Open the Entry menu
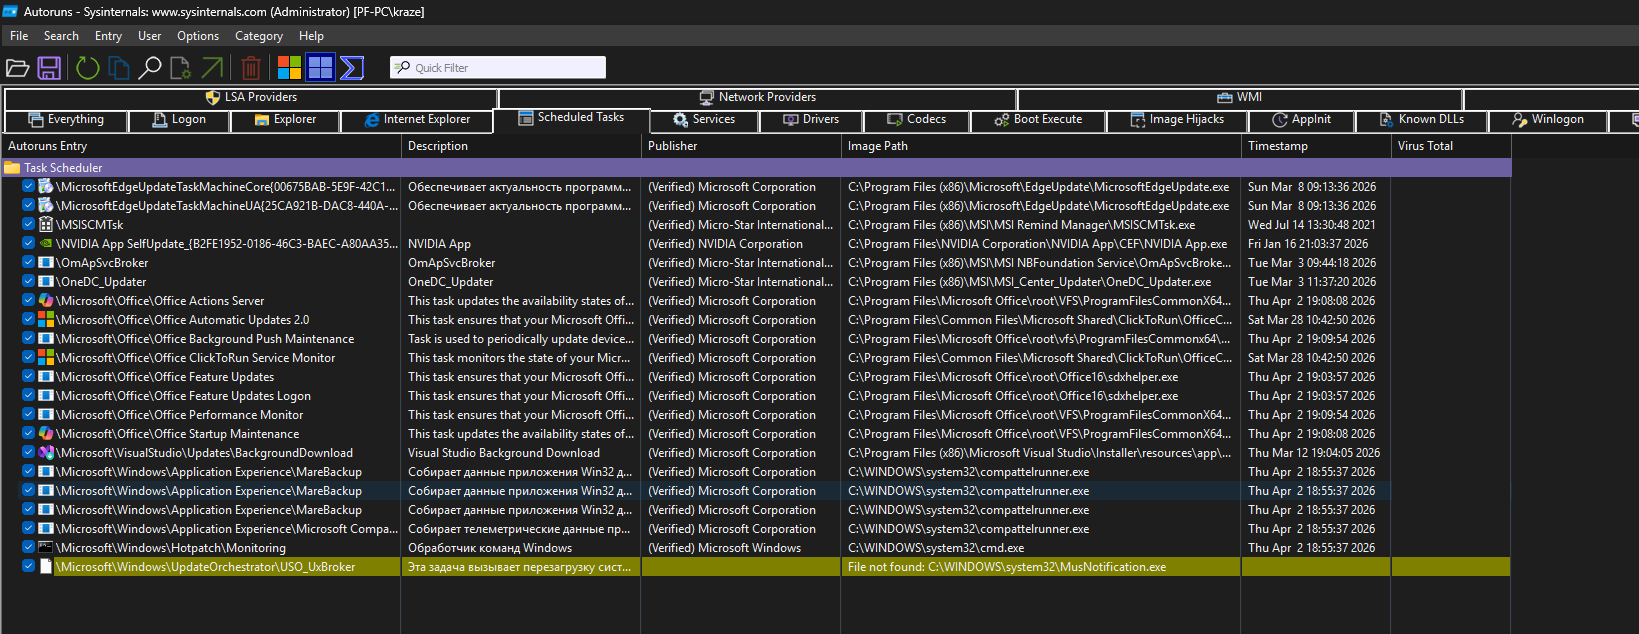The image size is (1639, 634). tap(108, 36)
